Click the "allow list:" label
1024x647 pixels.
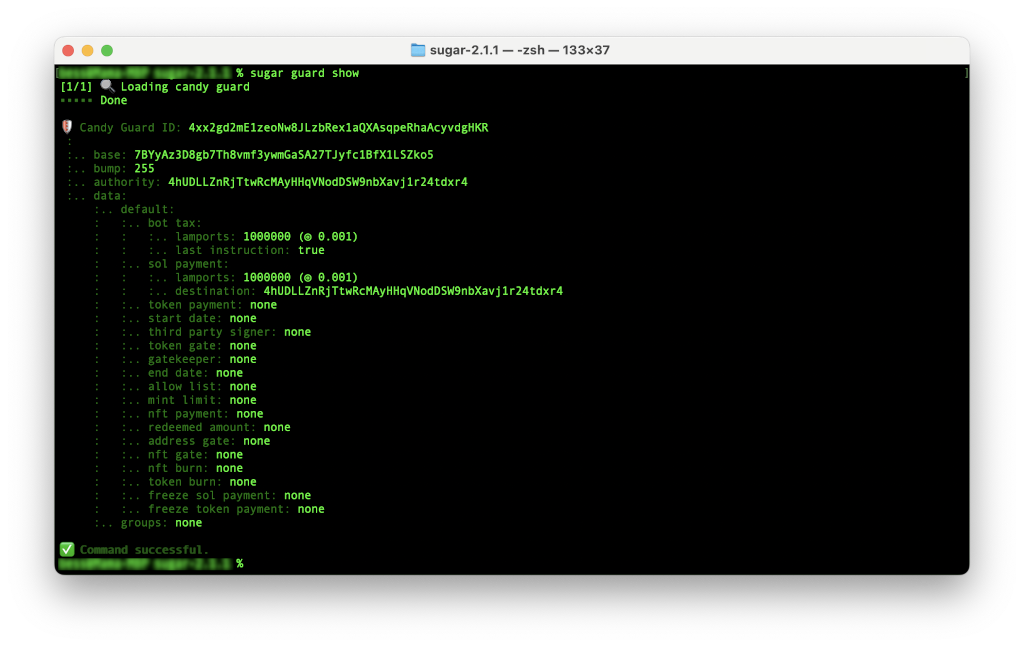[x=185, y=387]
